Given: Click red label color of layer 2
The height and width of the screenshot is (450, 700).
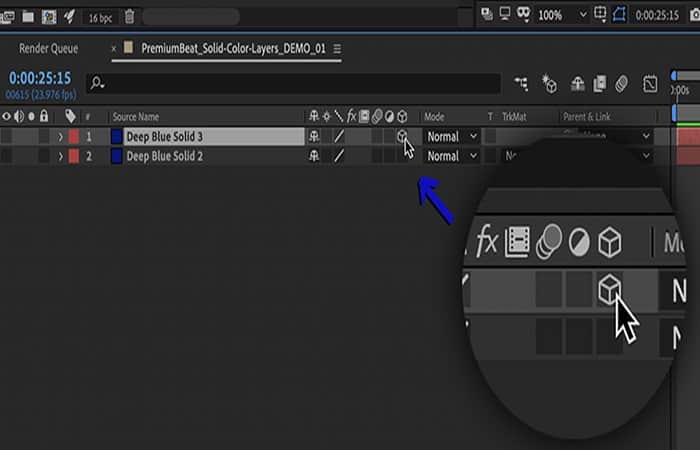Looking at the screenshot, I should 74,156.
